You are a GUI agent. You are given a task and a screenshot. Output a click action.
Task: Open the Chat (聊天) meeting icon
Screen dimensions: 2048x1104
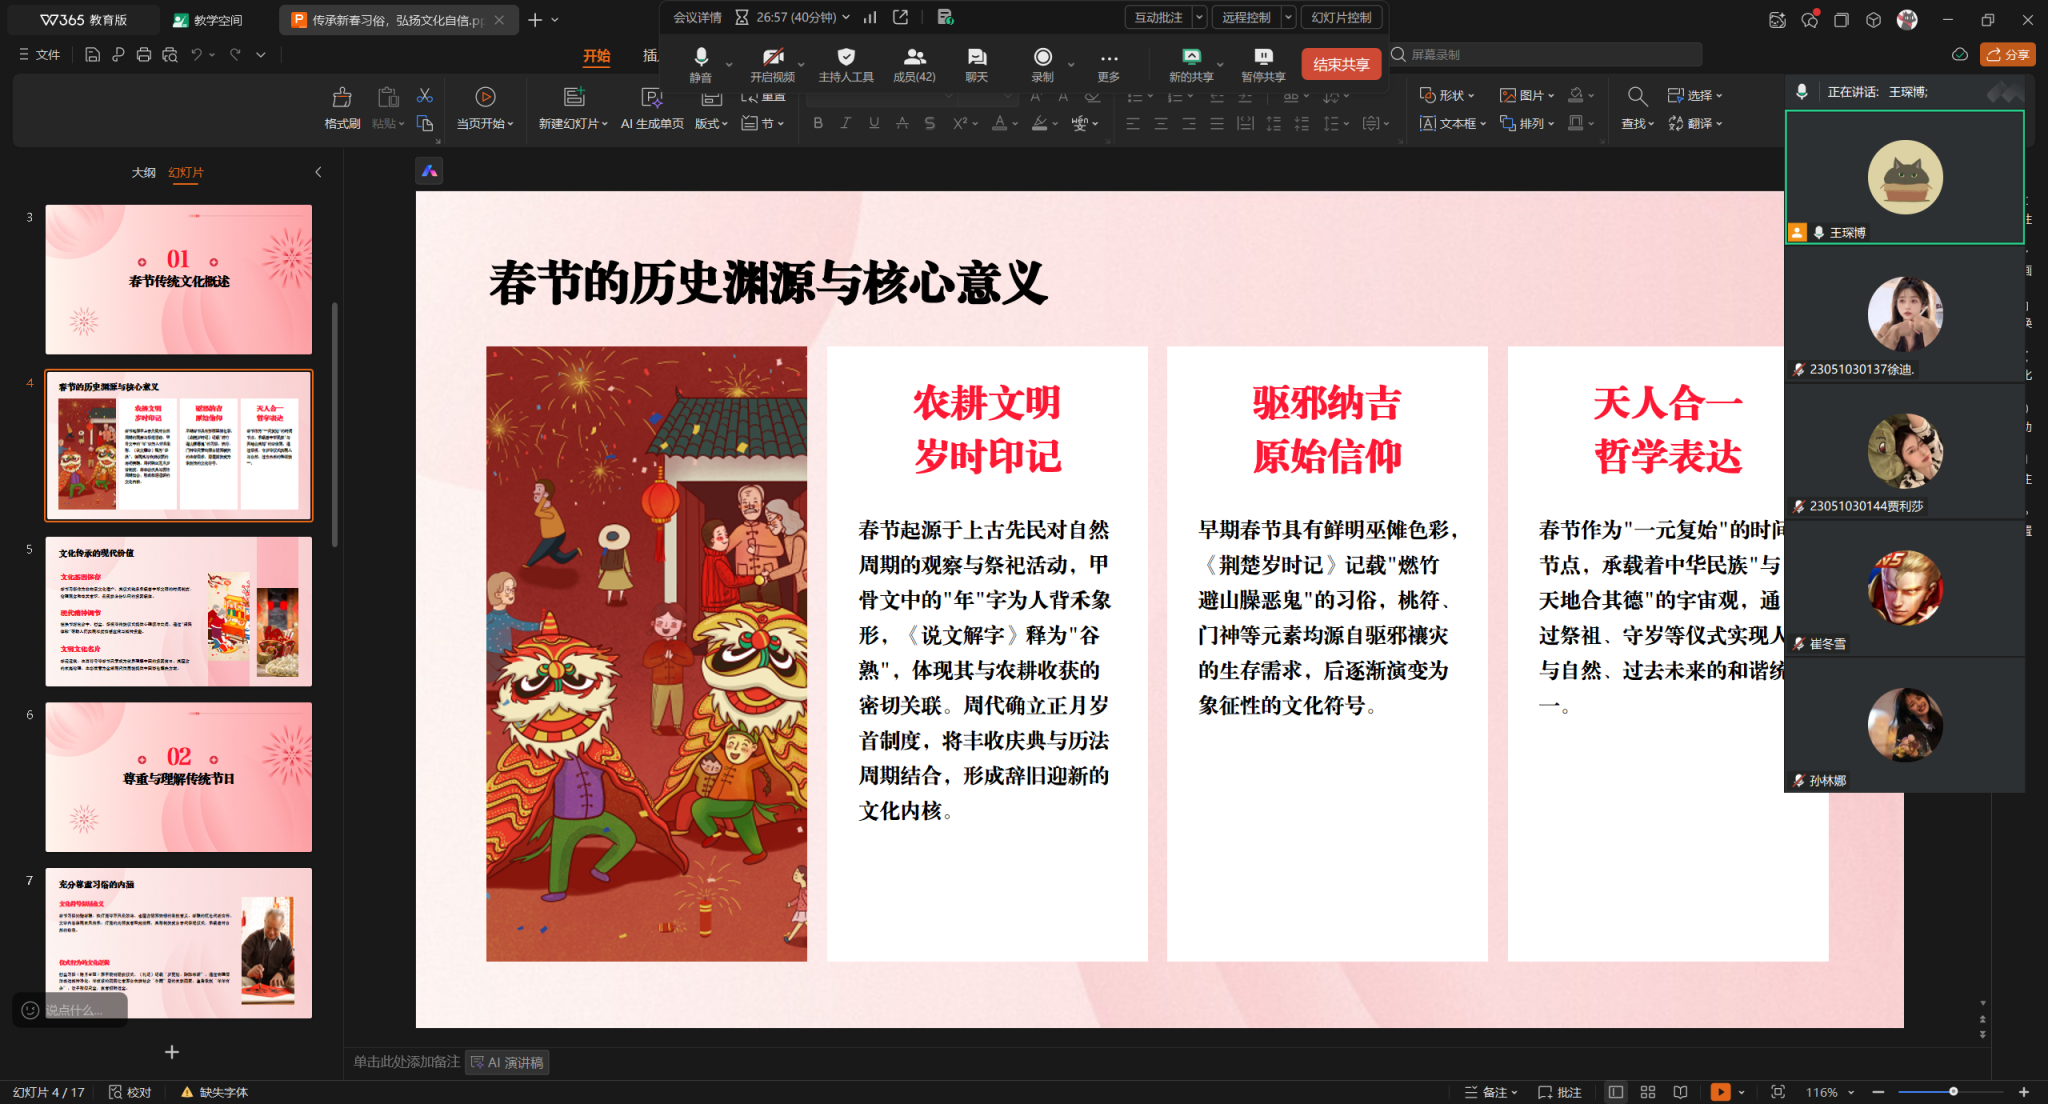(x=976, y=58)
